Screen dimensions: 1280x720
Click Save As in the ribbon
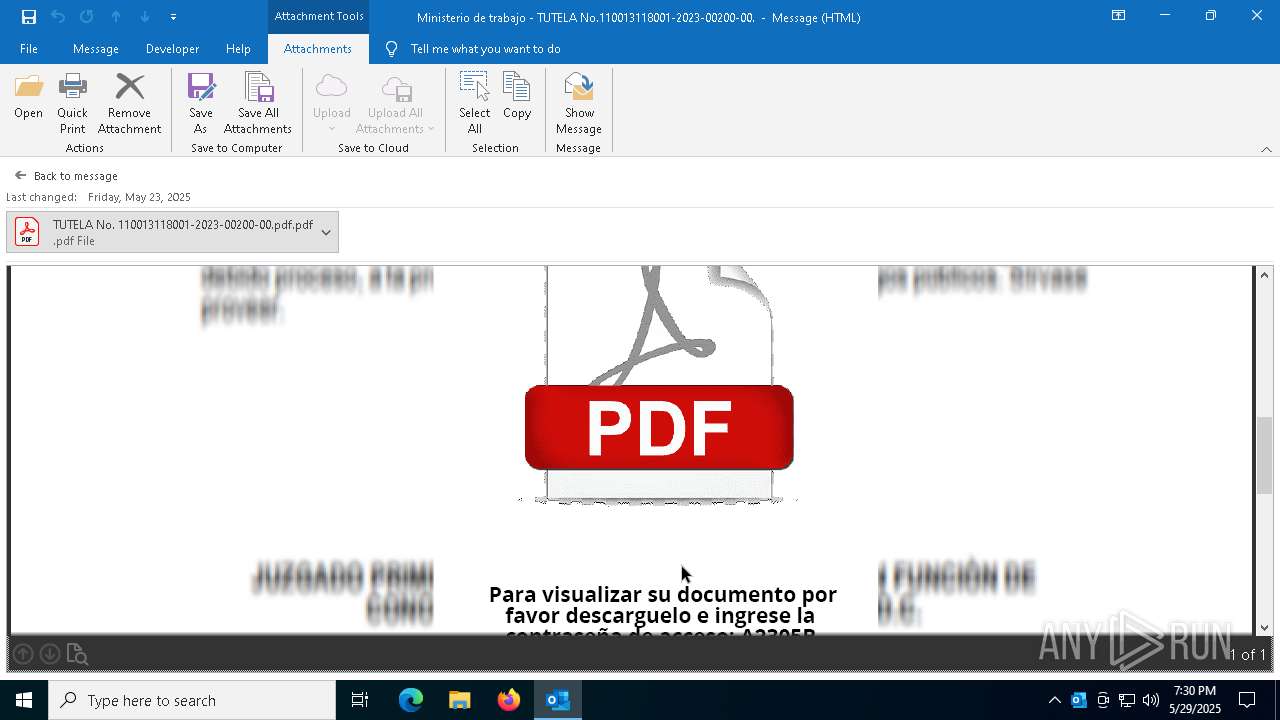pos(200,103)
